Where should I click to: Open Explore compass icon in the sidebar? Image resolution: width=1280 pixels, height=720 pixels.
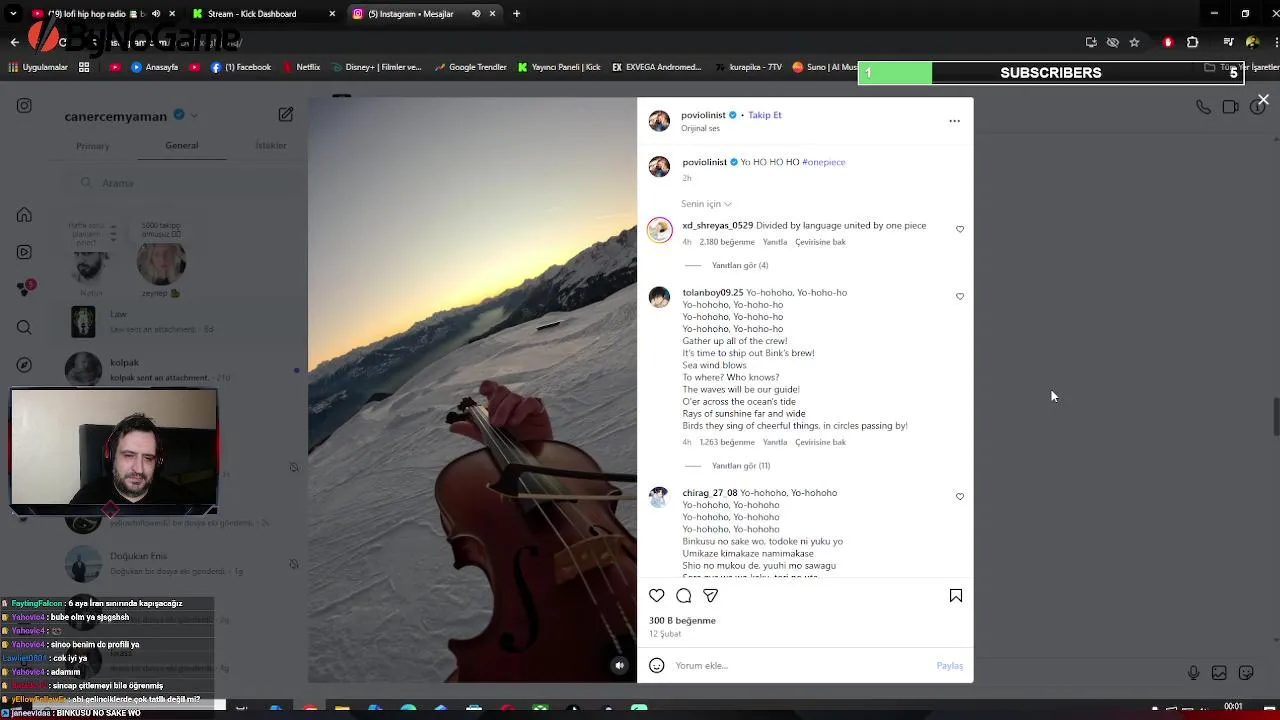[24, 365]
